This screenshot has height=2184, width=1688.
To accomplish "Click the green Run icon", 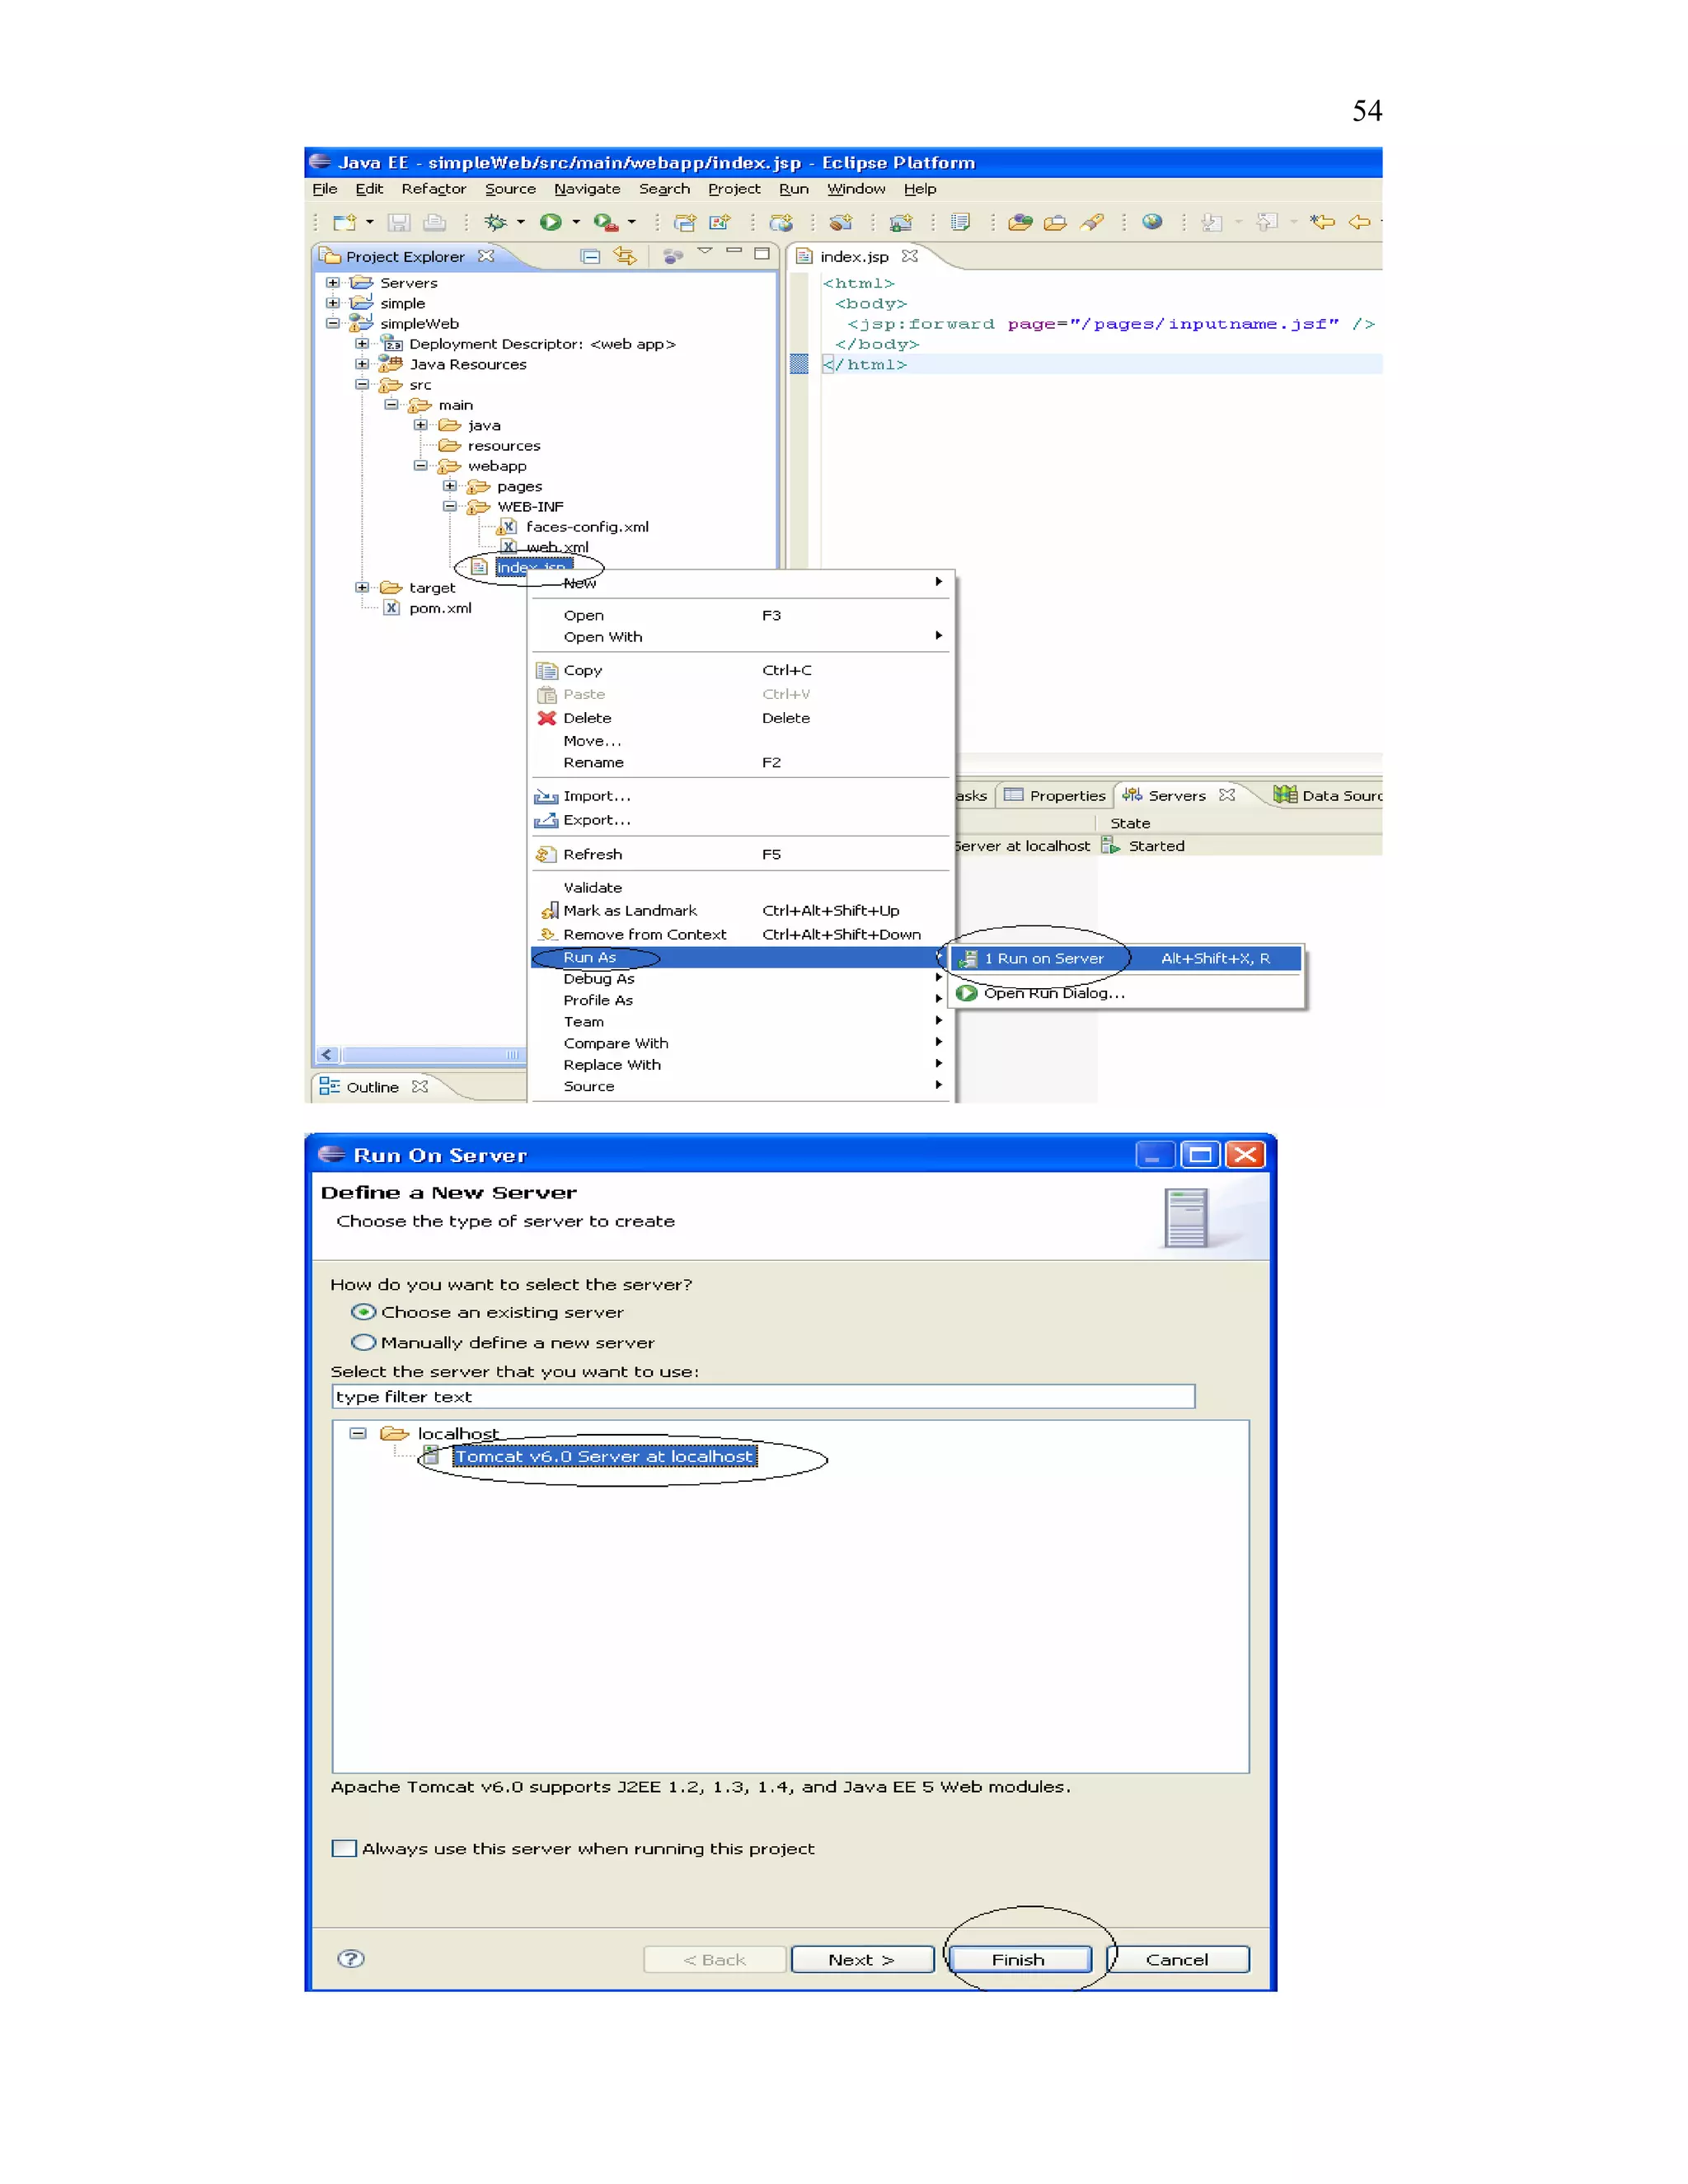I will [550, 222].
